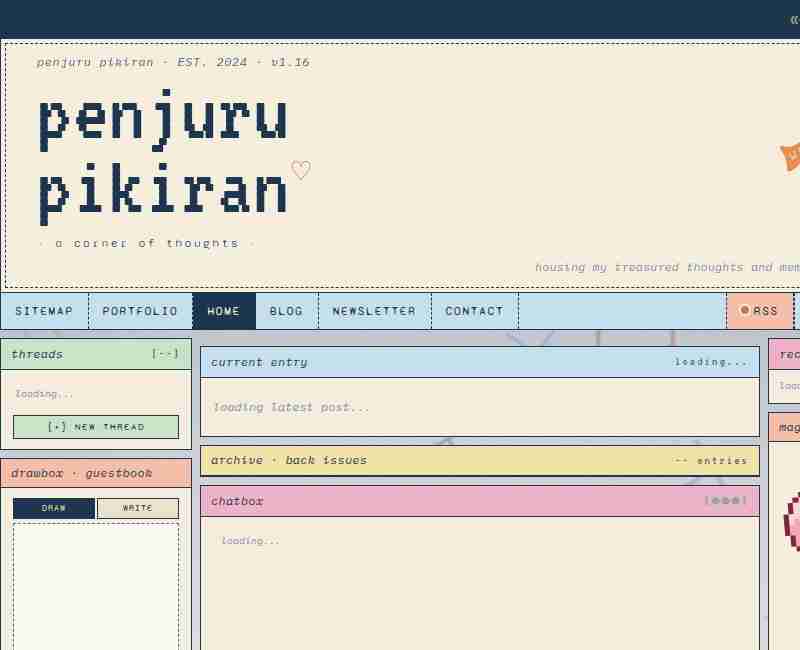Click the penjuru pikiran site title
This screenshot has height=650, width=800.
point(163,155)
